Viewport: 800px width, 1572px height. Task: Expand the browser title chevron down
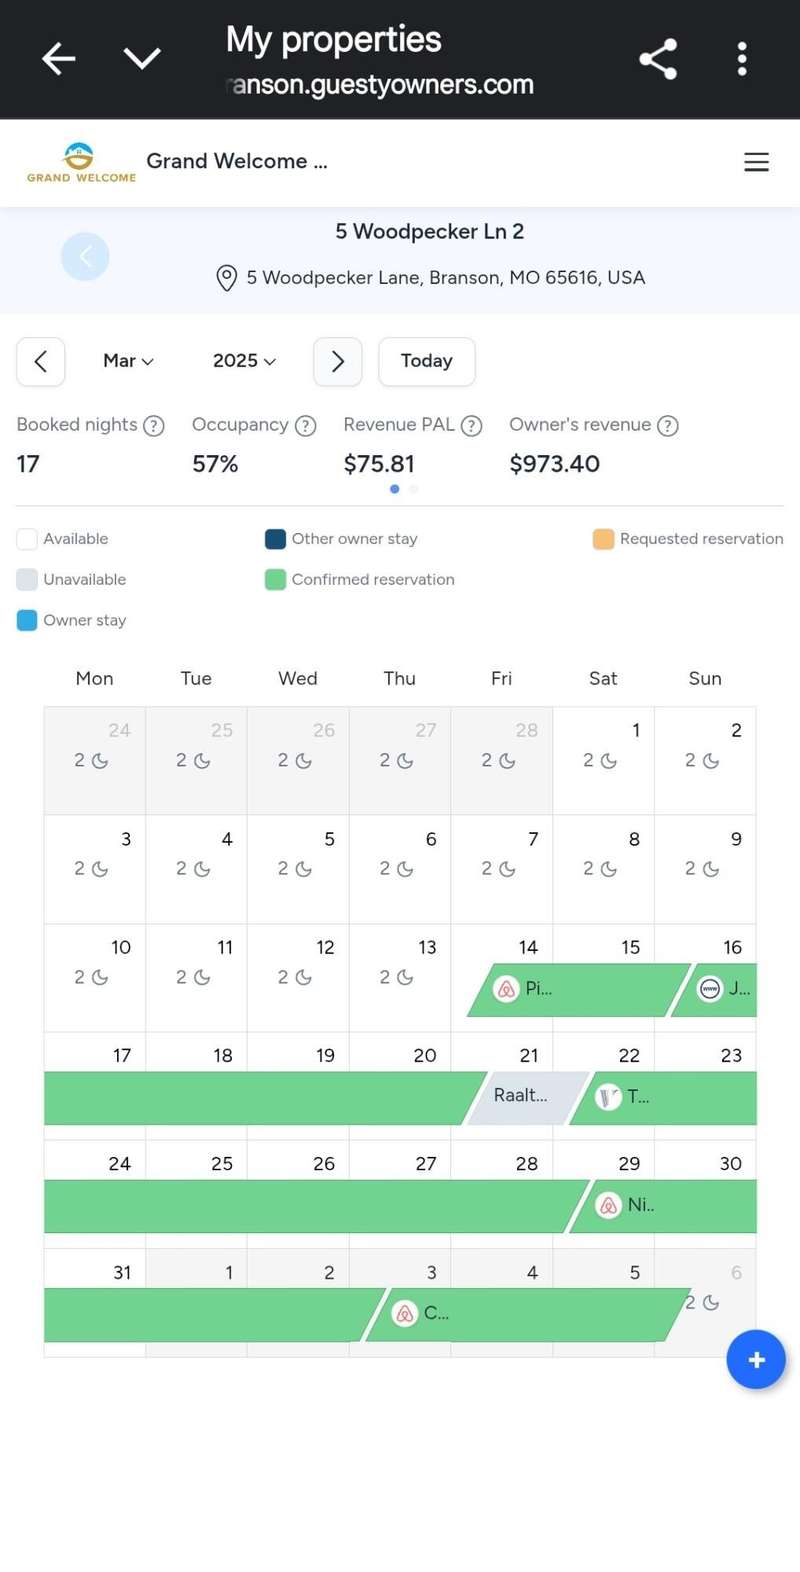[142, 59]
